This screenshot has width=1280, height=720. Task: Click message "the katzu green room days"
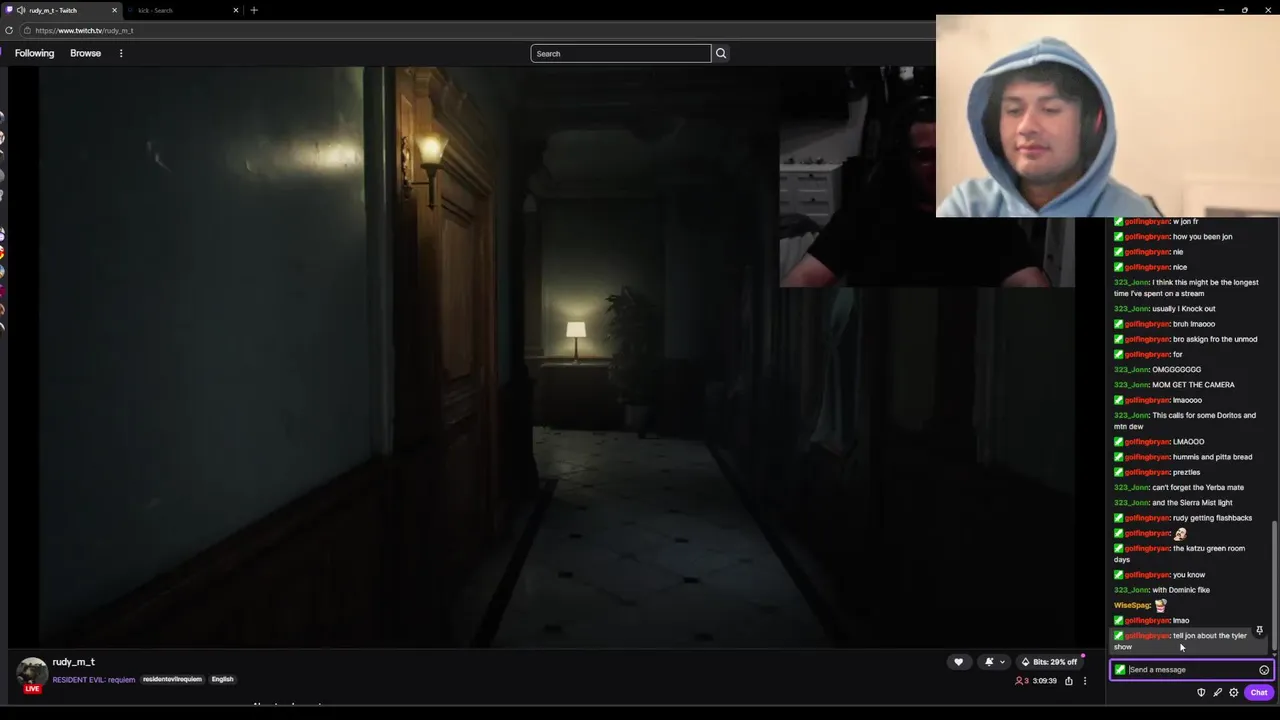pos(1180,554)
